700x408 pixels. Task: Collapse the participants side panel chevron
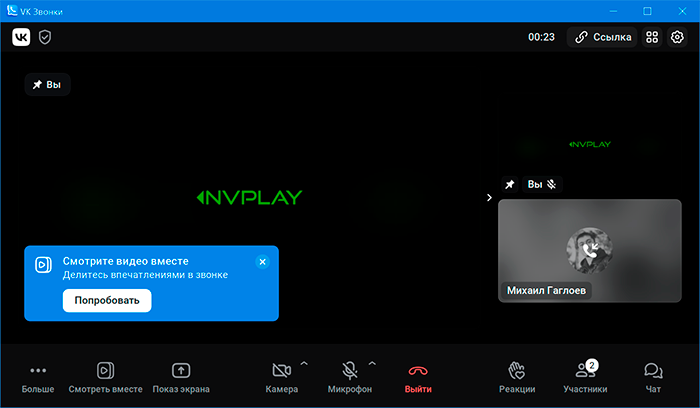coord(489,197)
